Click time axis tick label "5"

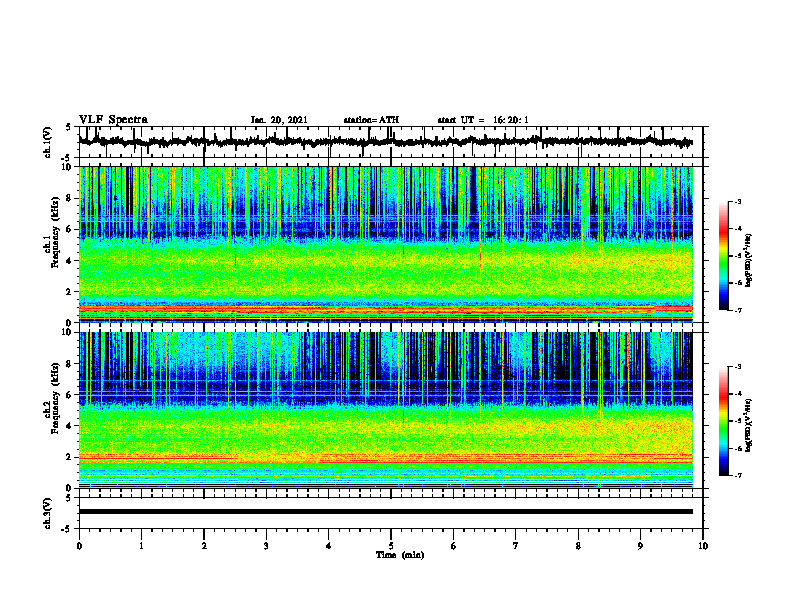click(x=391, y=546)
